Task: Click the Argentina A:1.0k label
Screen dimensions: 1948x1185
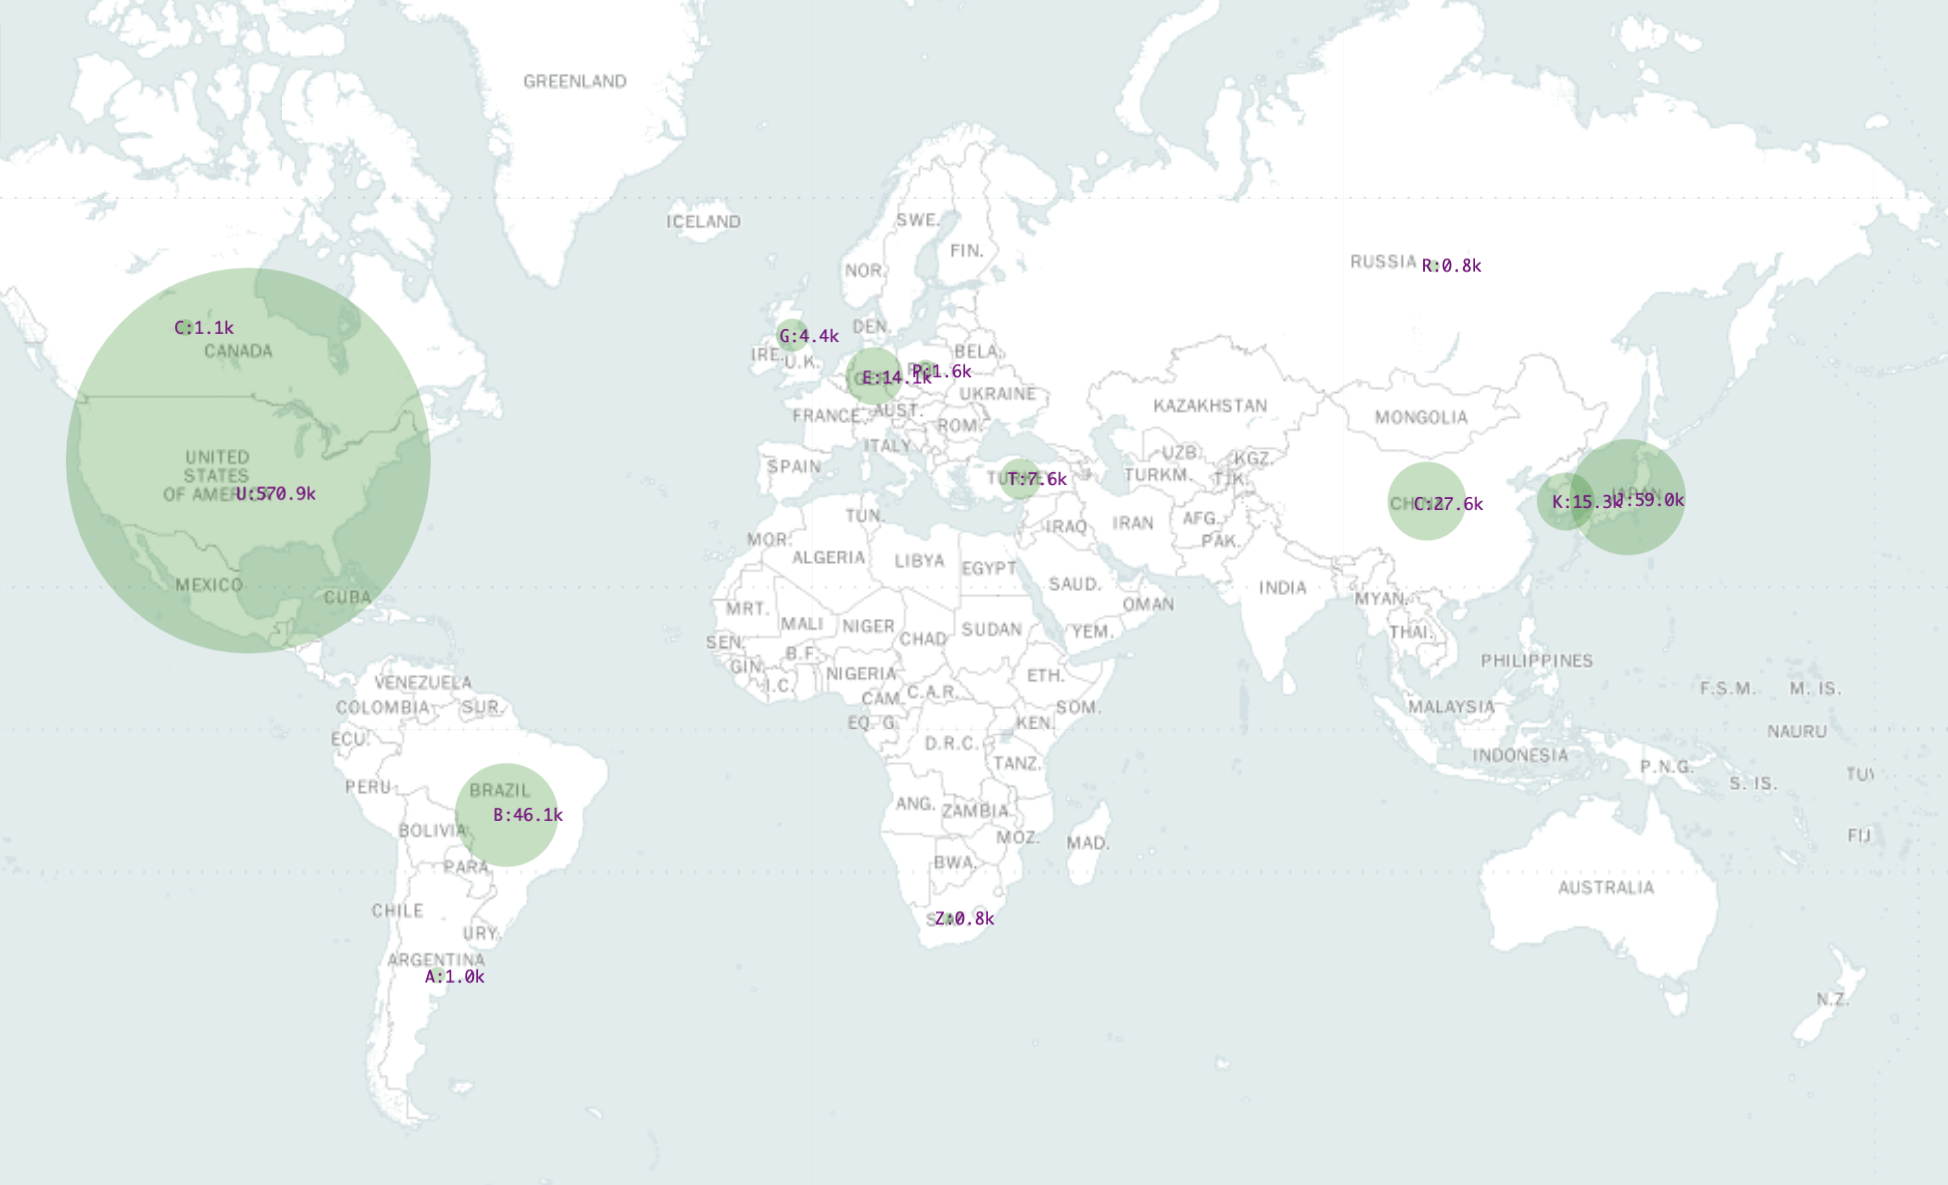Action: pyautogui.click(x=454, y=977)
